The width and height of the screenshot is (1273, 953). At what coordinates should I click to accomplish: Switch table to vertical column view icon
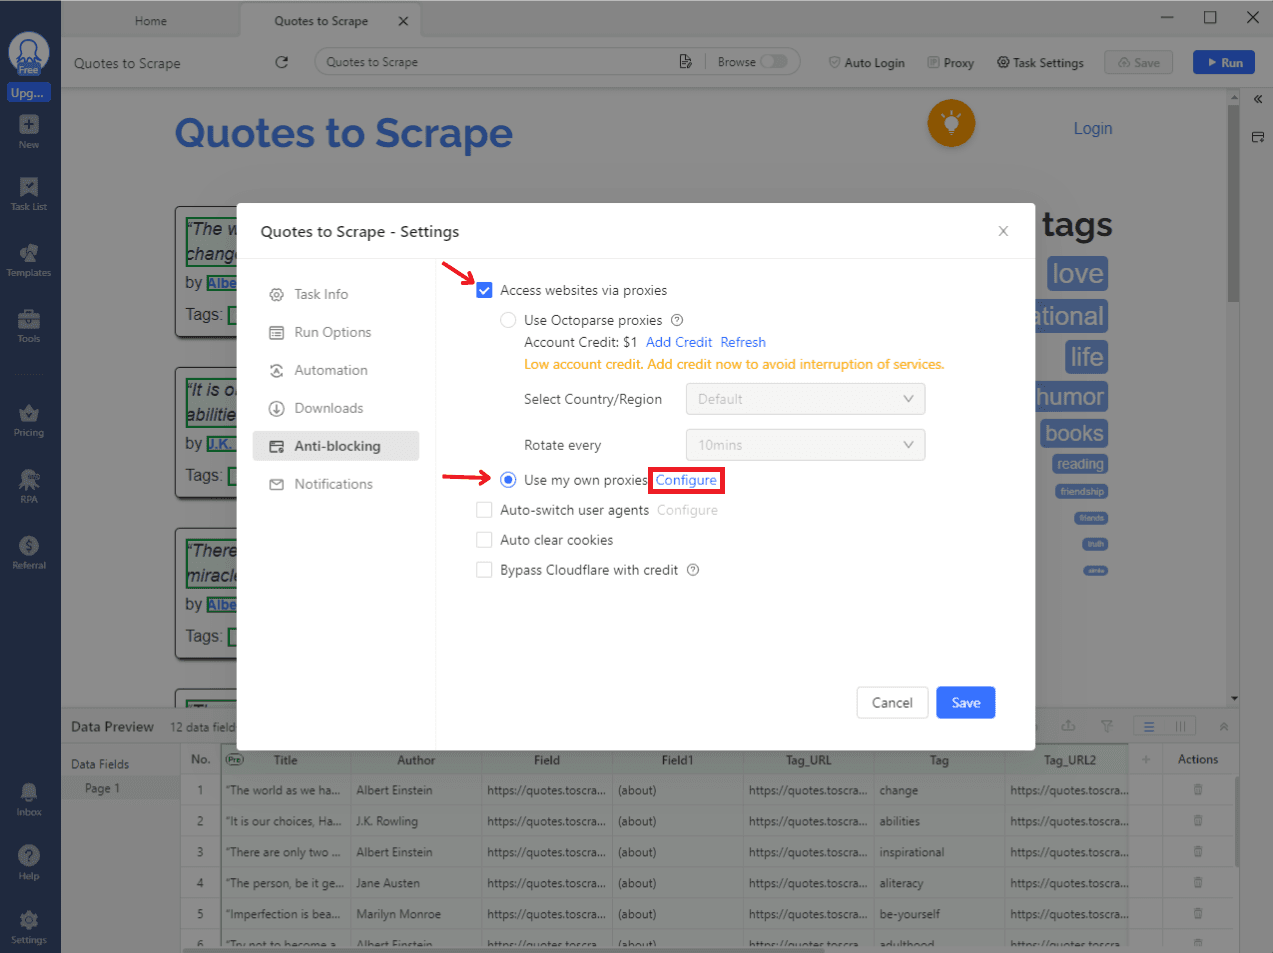[x=1180, y=726]
